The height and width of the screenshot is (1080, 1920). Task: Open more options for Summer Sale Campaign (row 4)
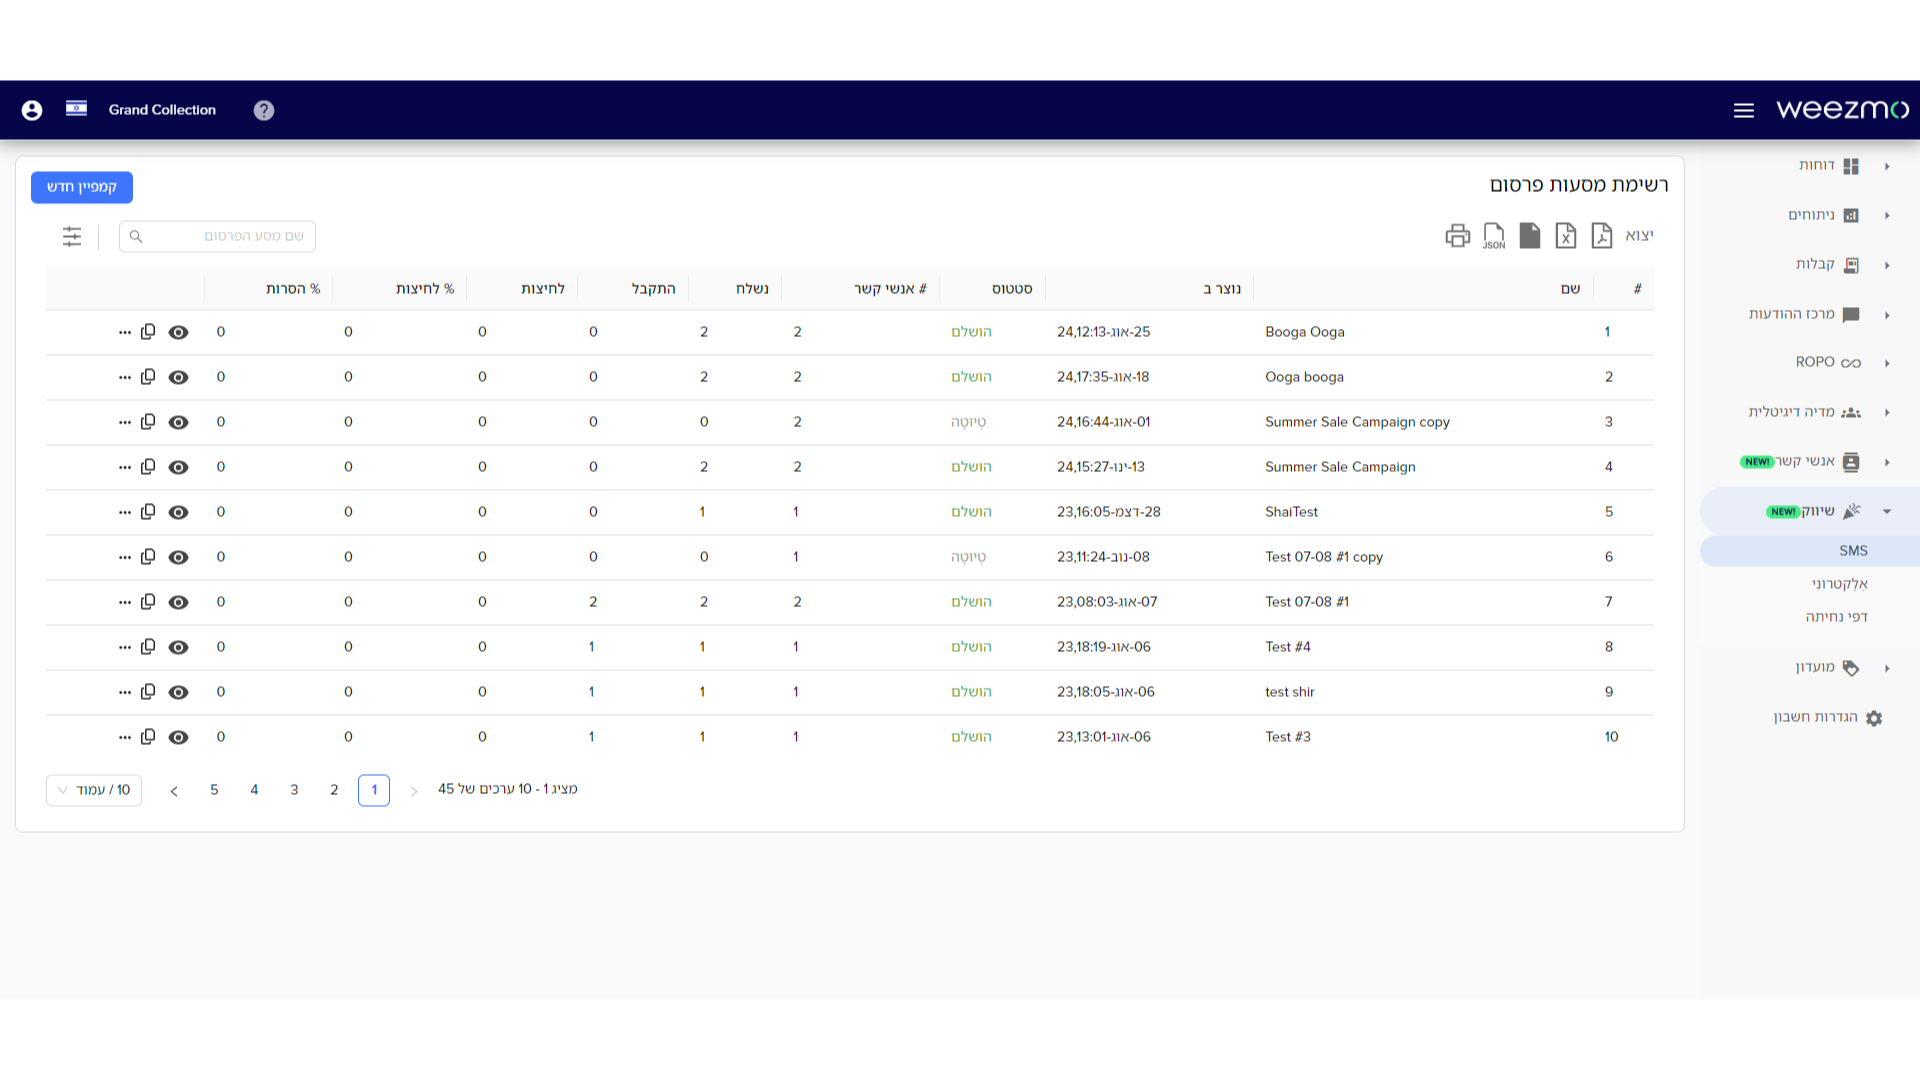point(124,468)
